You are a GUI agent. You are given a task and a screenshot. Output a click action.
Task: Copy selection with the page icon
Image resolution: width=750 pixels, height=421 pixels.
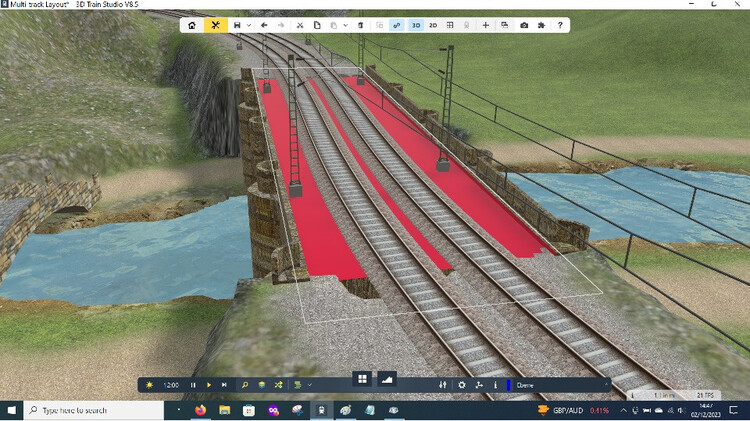[317, 25]
